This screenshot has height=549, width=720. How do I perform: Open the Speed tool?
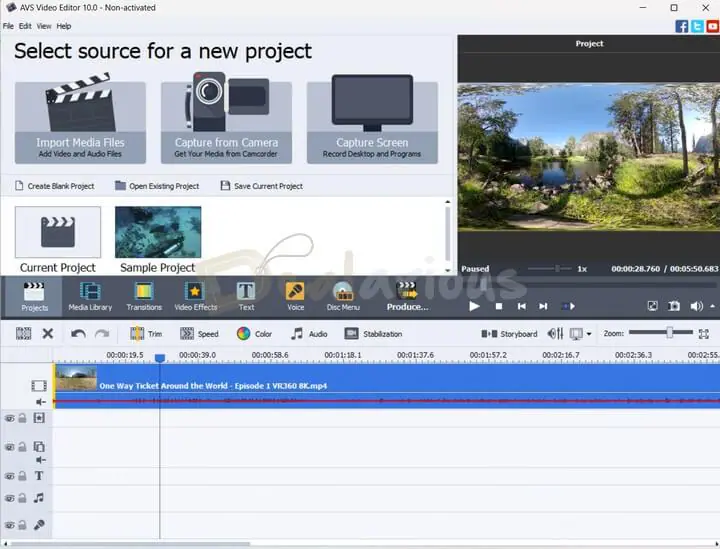199,334
